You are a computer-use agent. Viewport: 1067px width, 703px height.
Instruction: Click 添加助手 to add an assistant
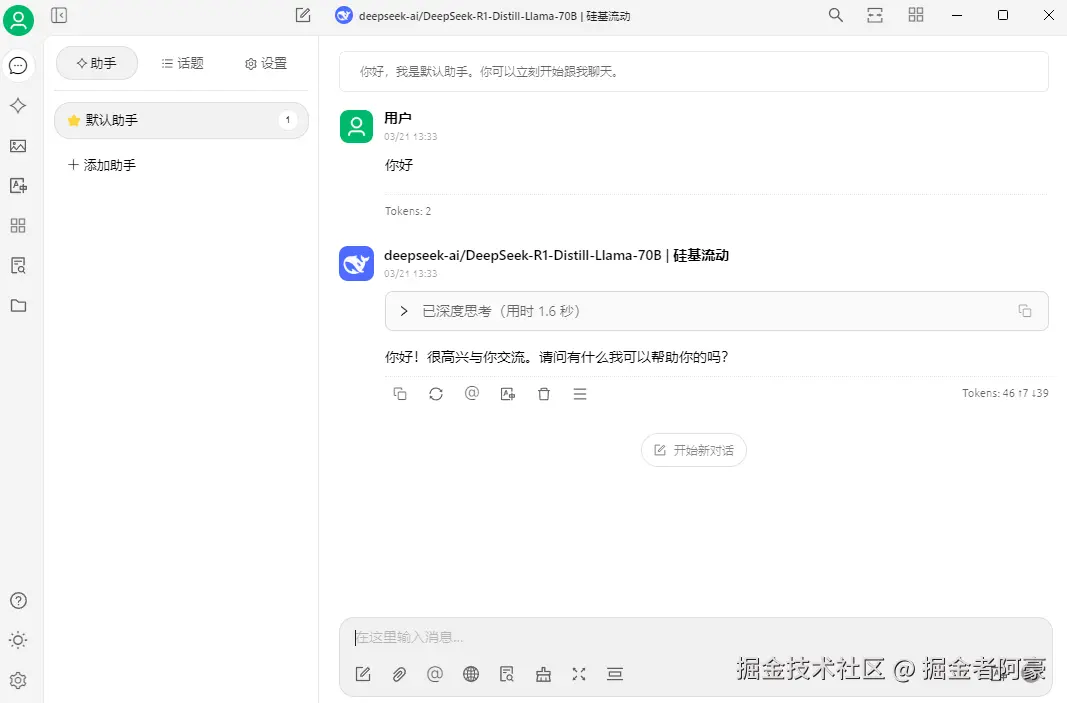[x=102, y=165]
